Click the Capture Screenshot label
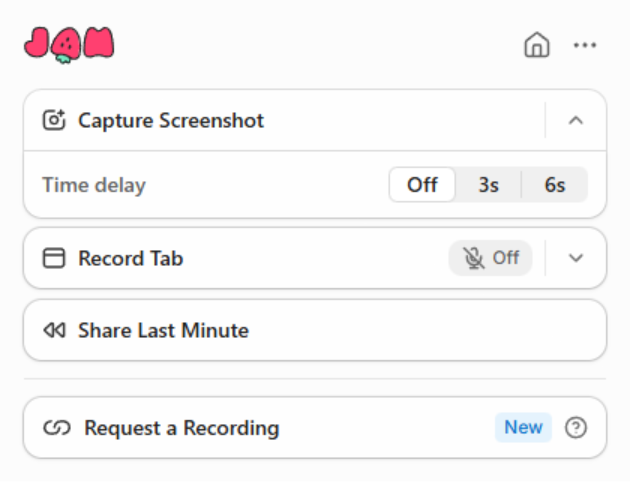 pyautogui.click(x=171, y=121)
